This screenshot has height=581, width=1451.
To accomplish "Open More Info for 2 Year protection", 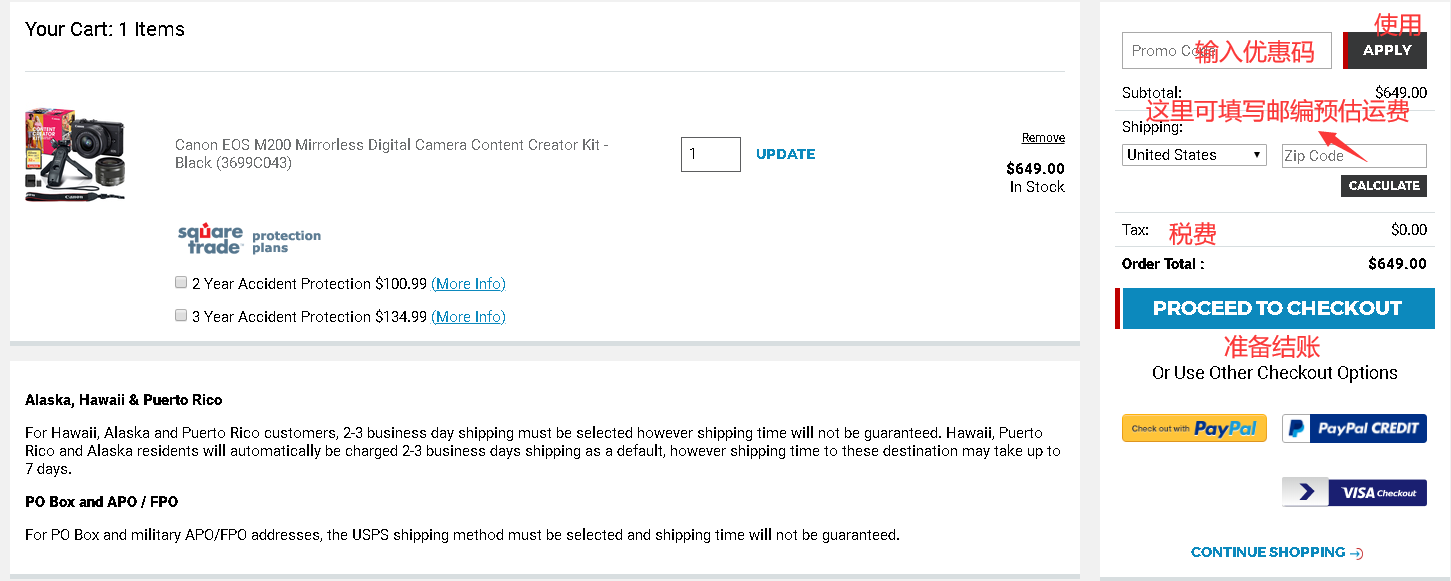I will (468, 284).
